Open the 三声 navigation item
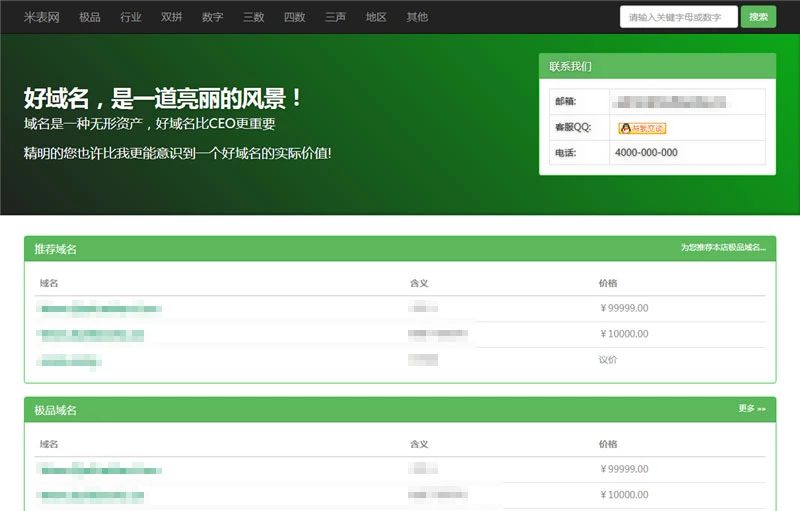 click(x=335, y=17)
